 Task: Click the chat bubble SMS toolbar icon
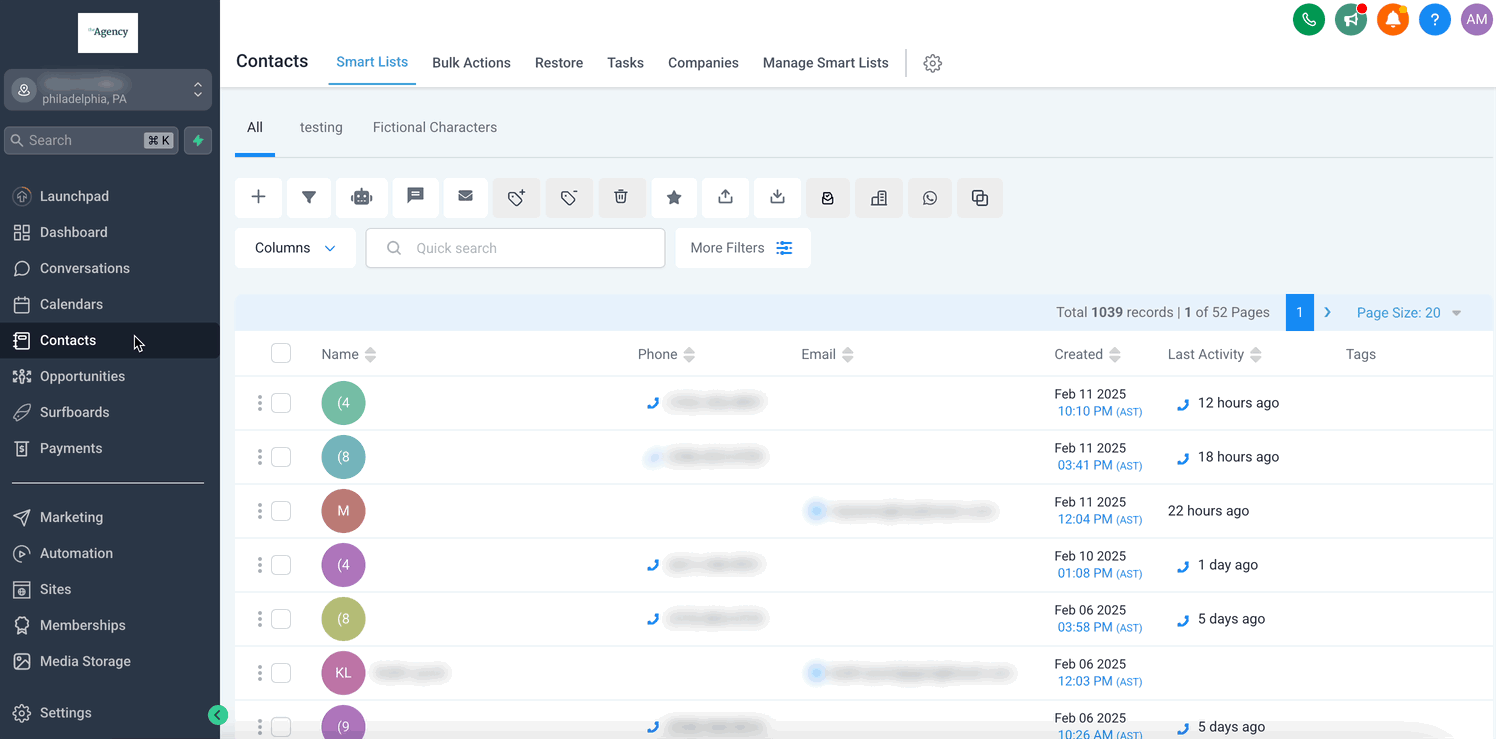(415, 197)
